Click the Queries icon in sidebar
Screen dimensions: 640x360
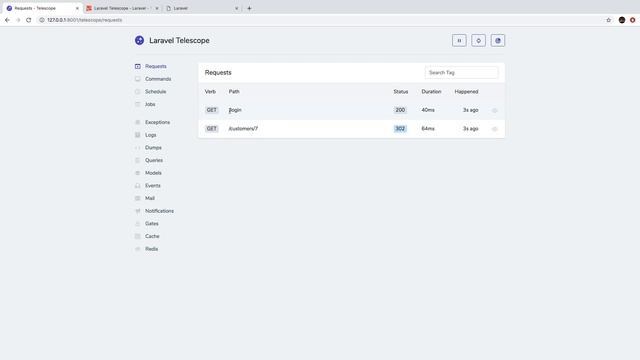coord(138,160)
